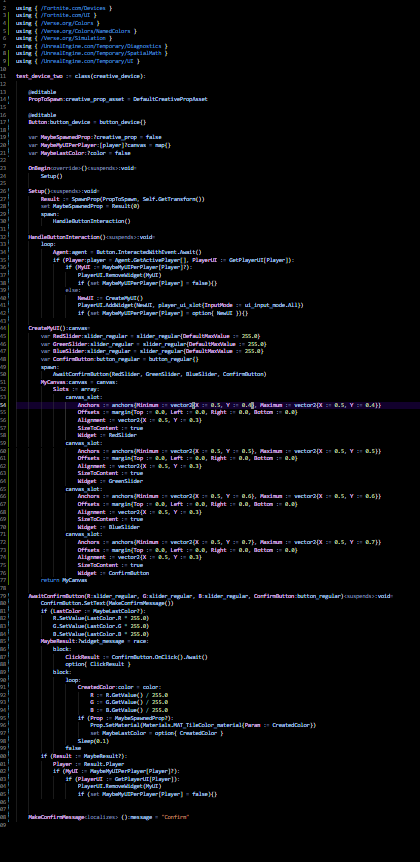Click the 'MakeConfirmMessage<localizes>' definition line
This screenshot has height=862, width=420.
point(109,817)
